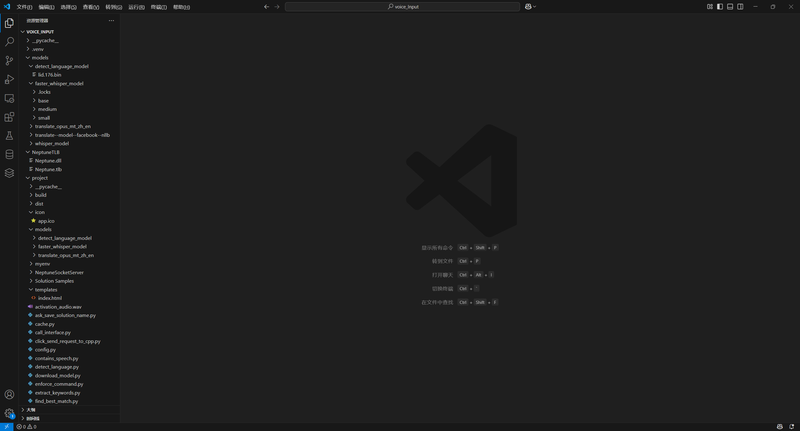Open notifications bell in status bar

(x=791, y=427)
